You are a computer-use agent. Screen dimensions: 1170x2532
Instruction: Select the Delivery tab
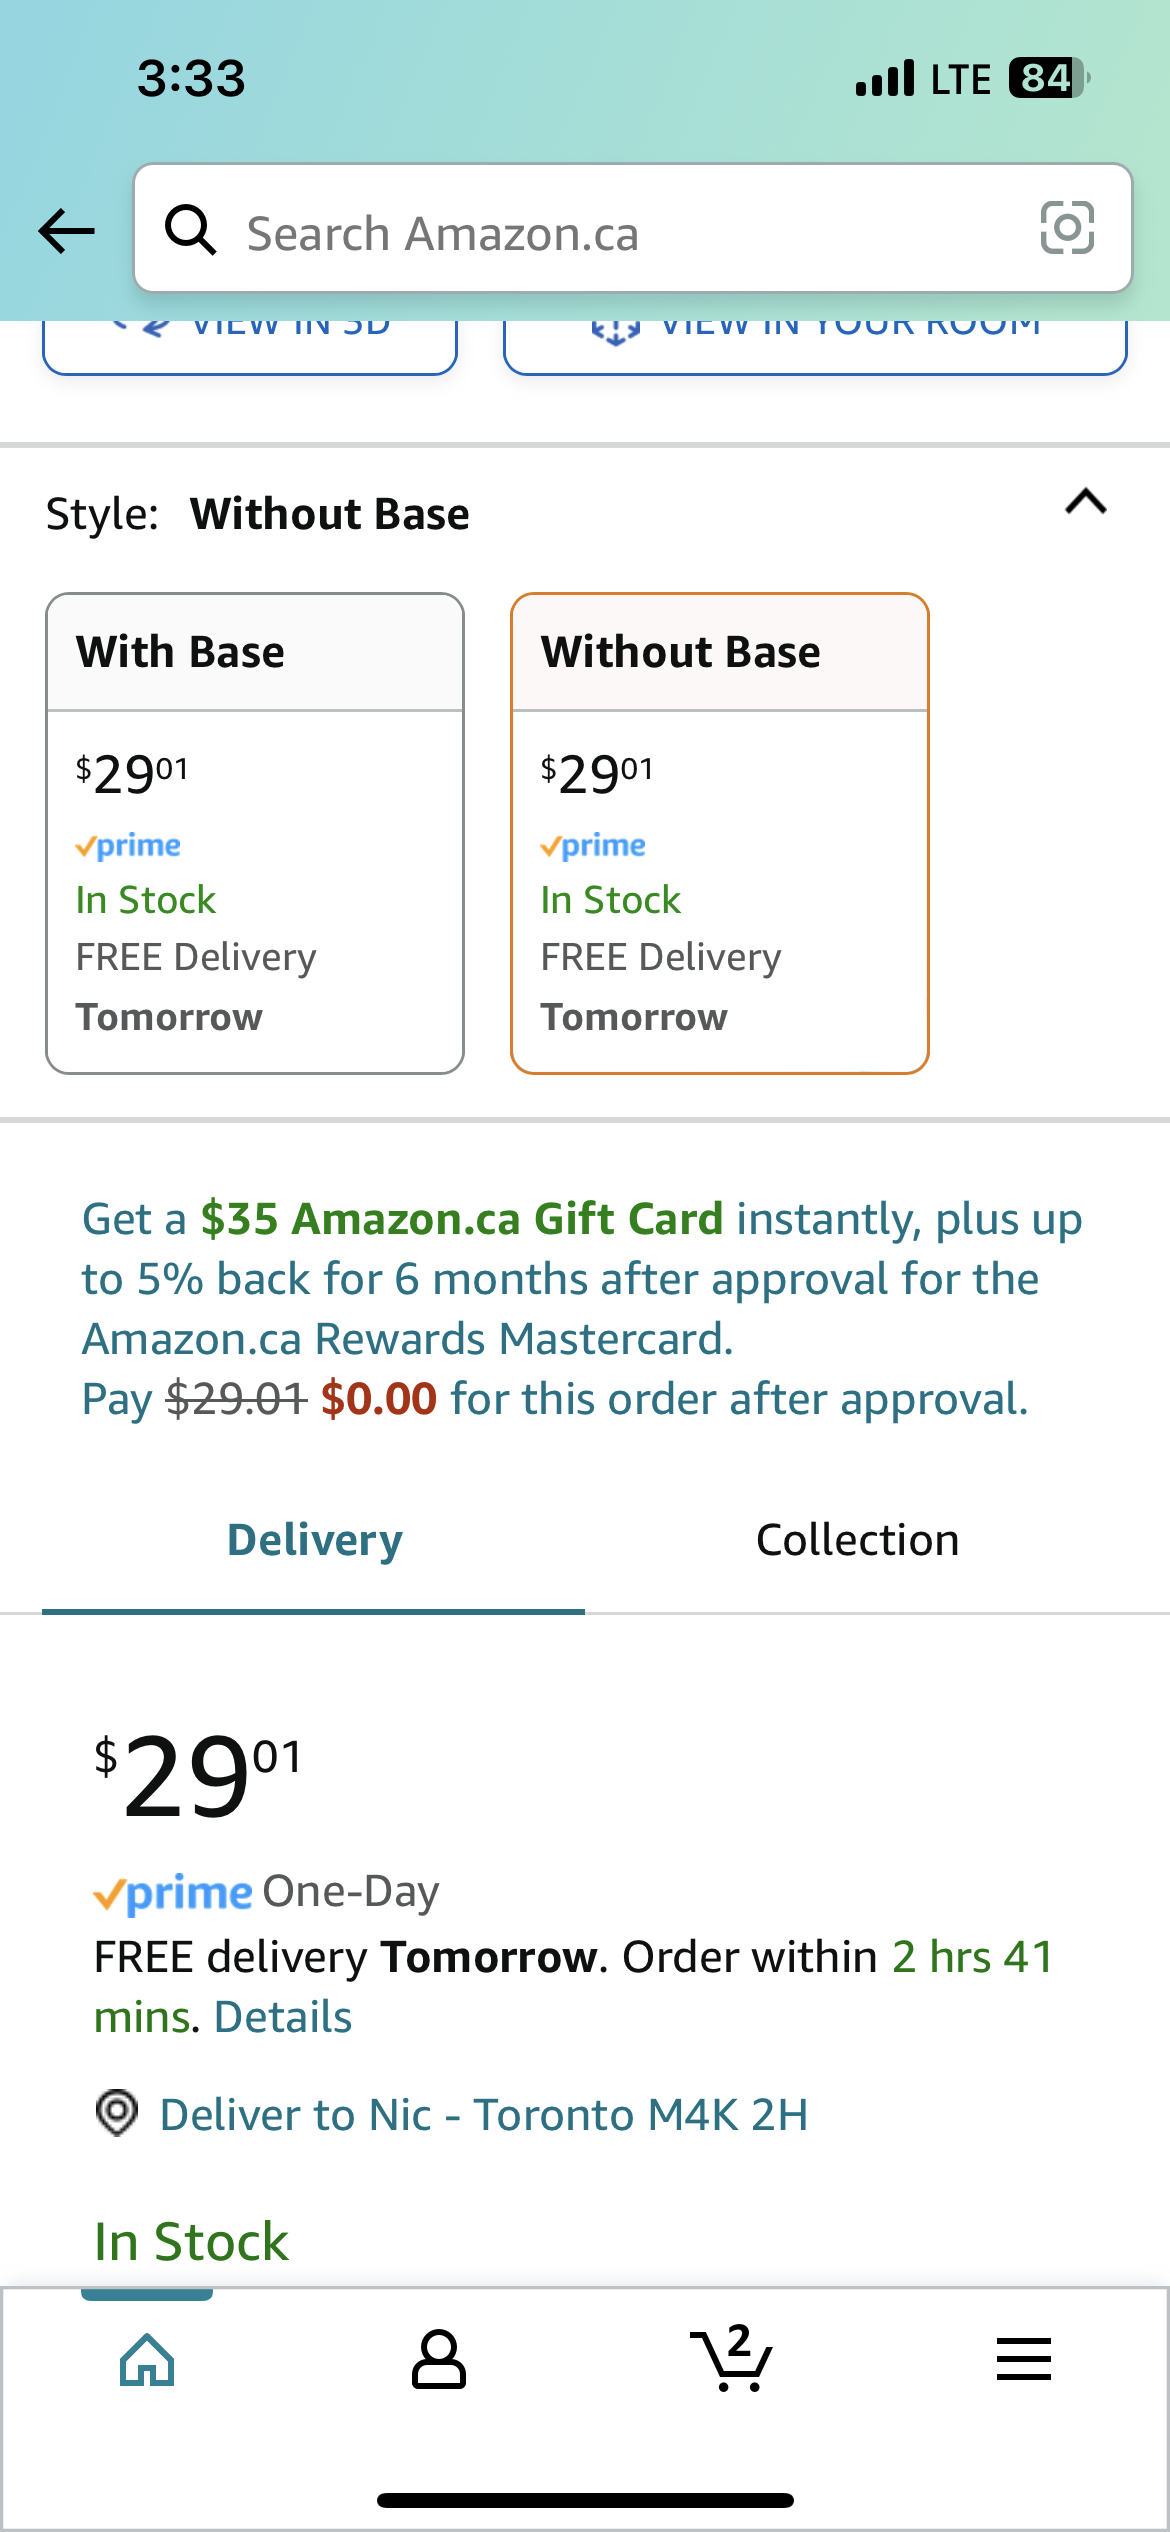[x=313, y=1540]
